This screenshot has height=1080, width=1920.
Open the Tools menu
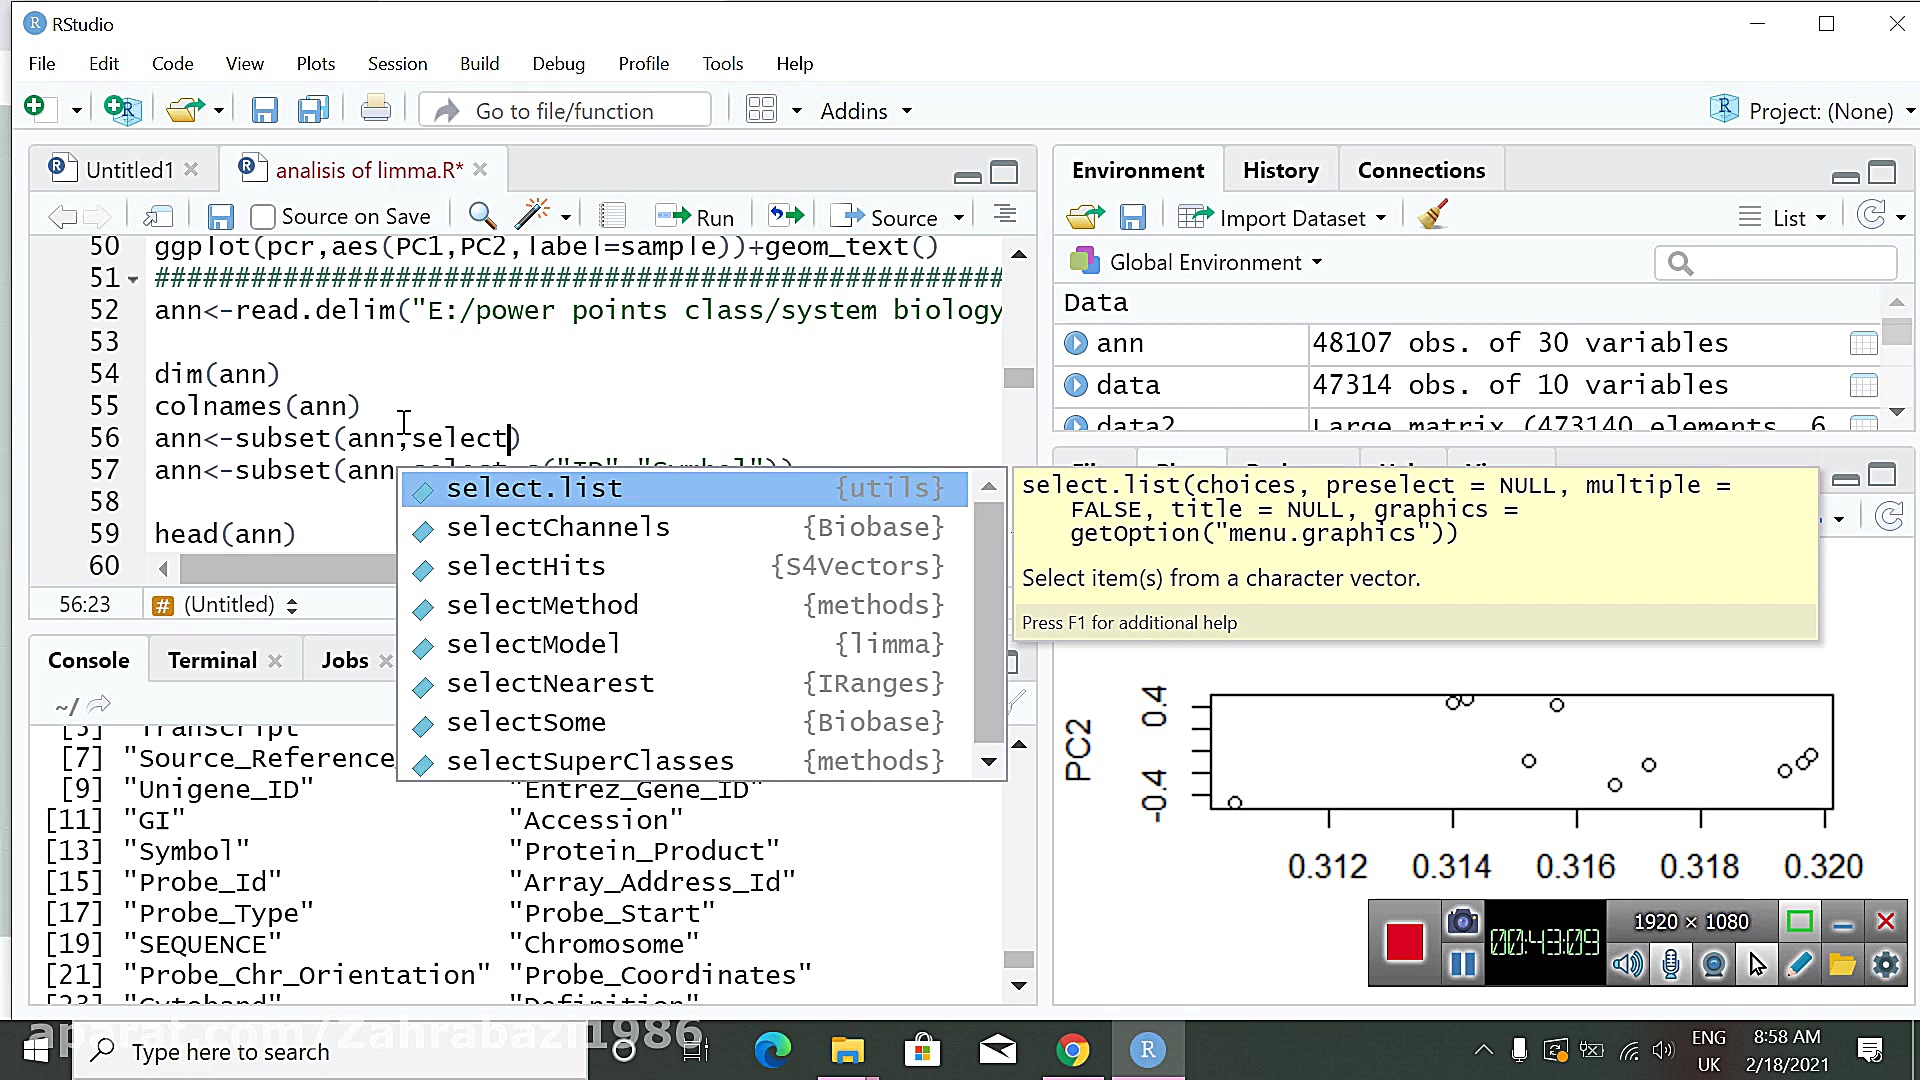pos(722,64)
